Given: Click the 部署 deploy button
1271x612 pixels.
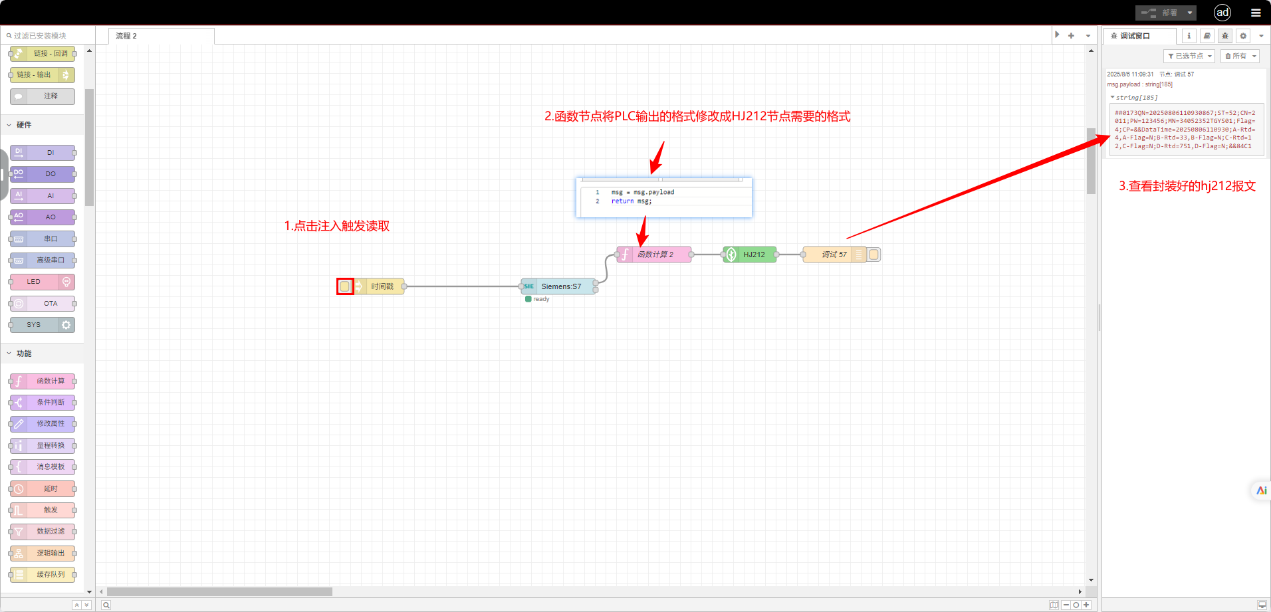Looking at the screenshot, I should pyautogui.click(x=1158, y=13).
